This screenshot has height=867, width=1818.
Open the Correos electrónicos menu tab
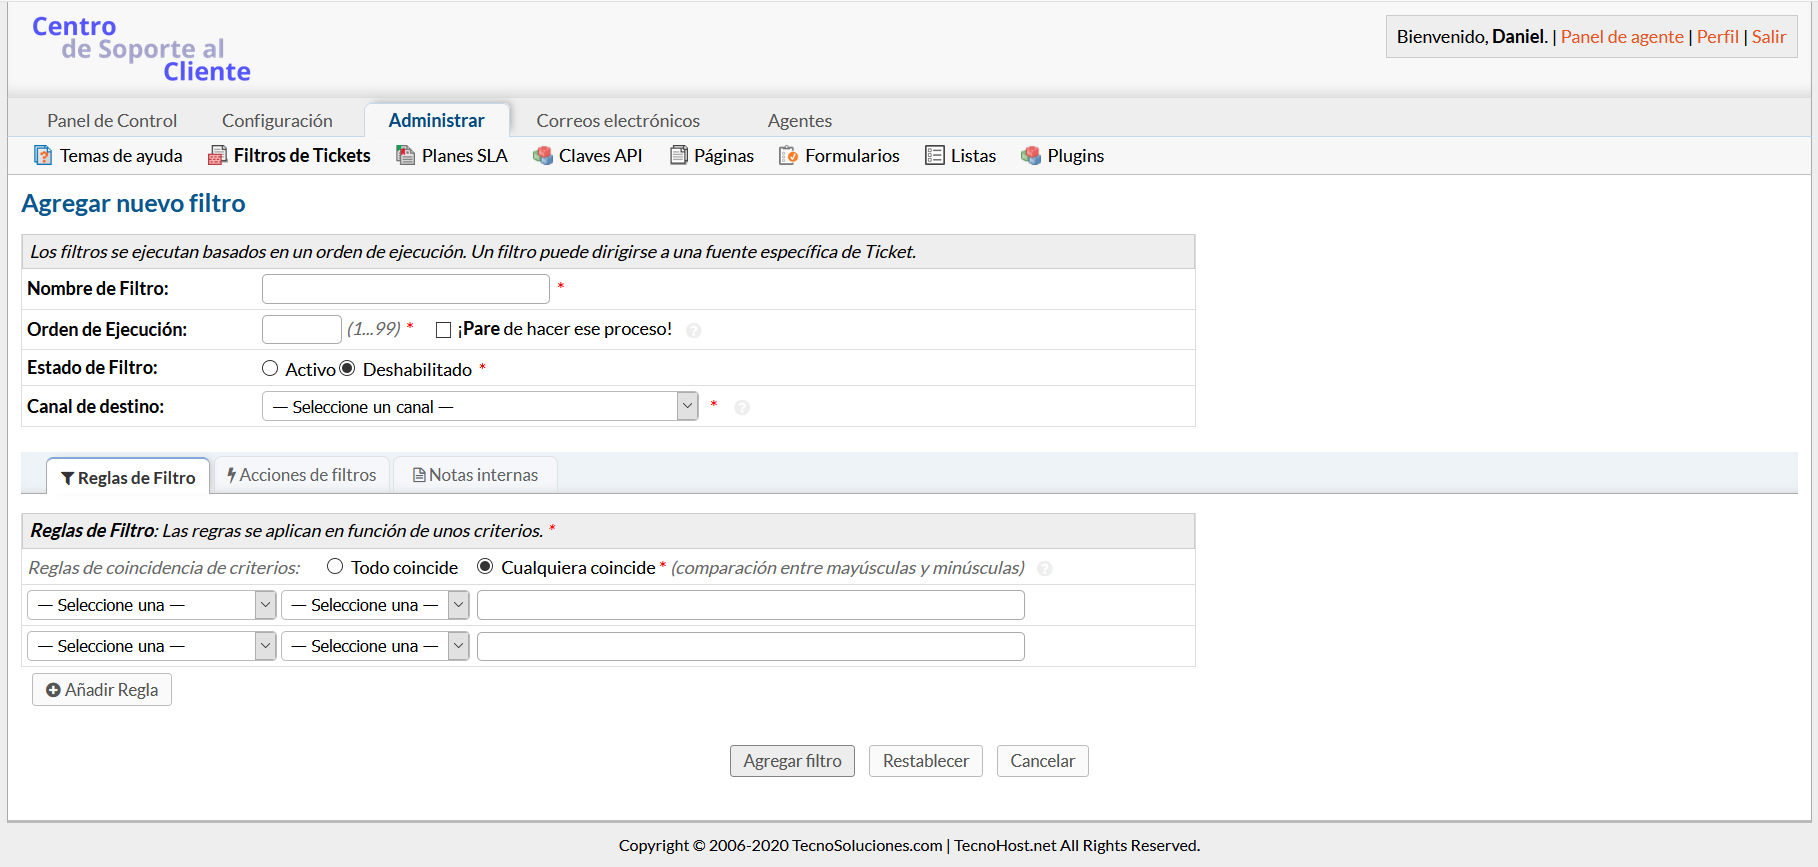tap(618, 120)
